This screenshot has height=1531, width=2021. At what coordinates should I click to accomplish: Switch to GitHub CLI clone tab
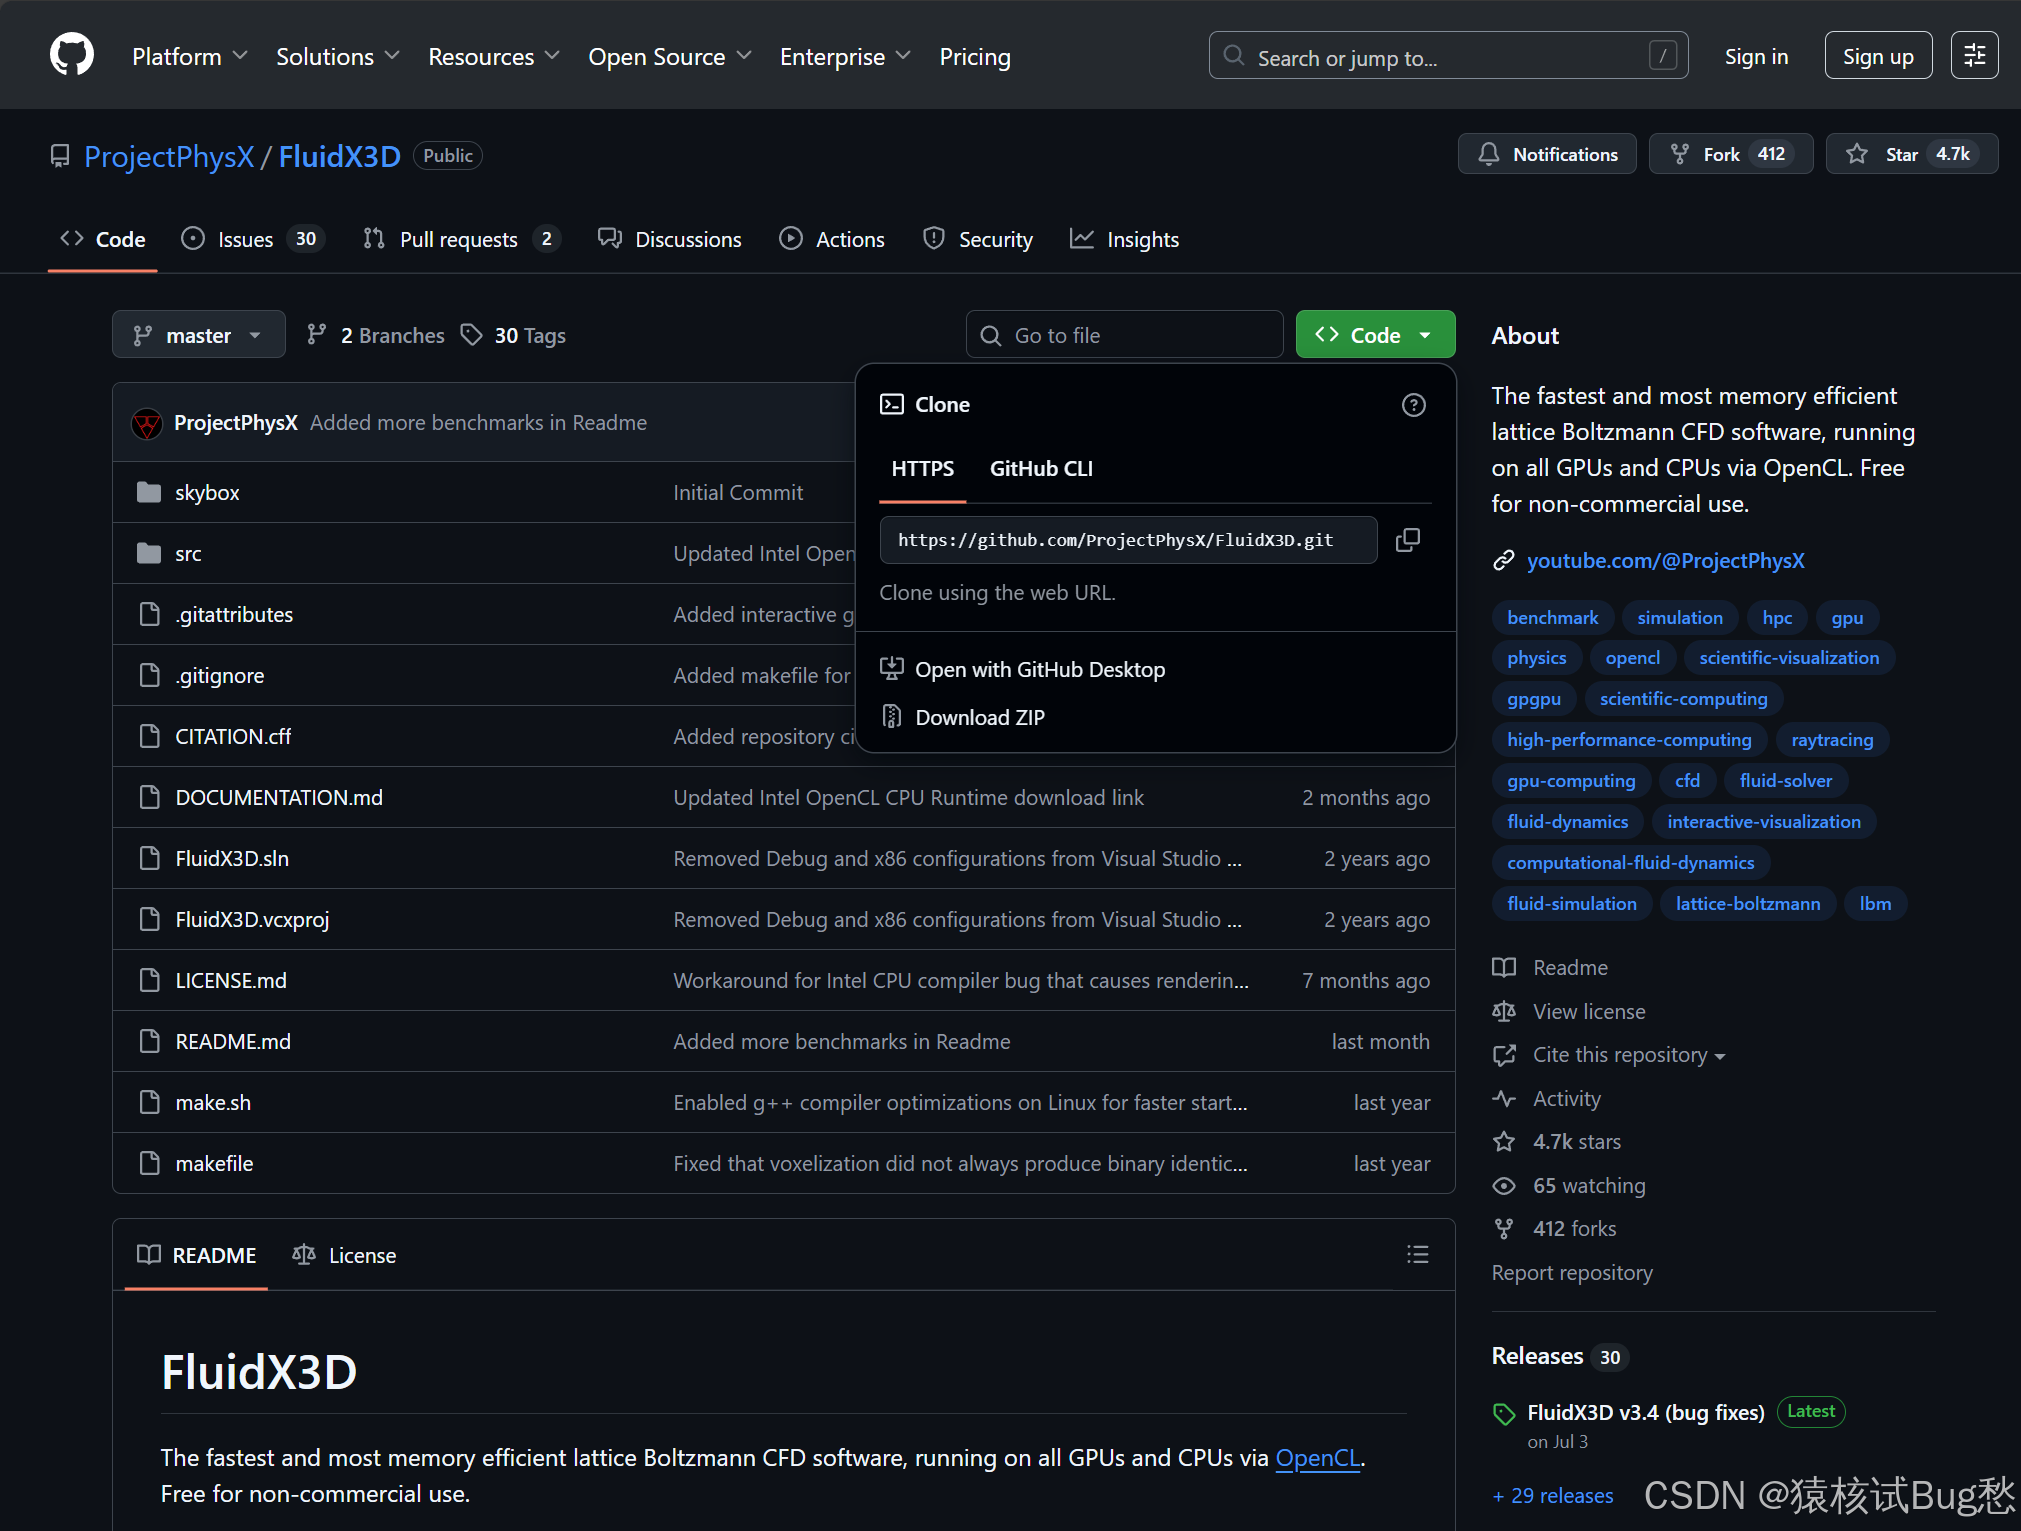(1041, 468)
